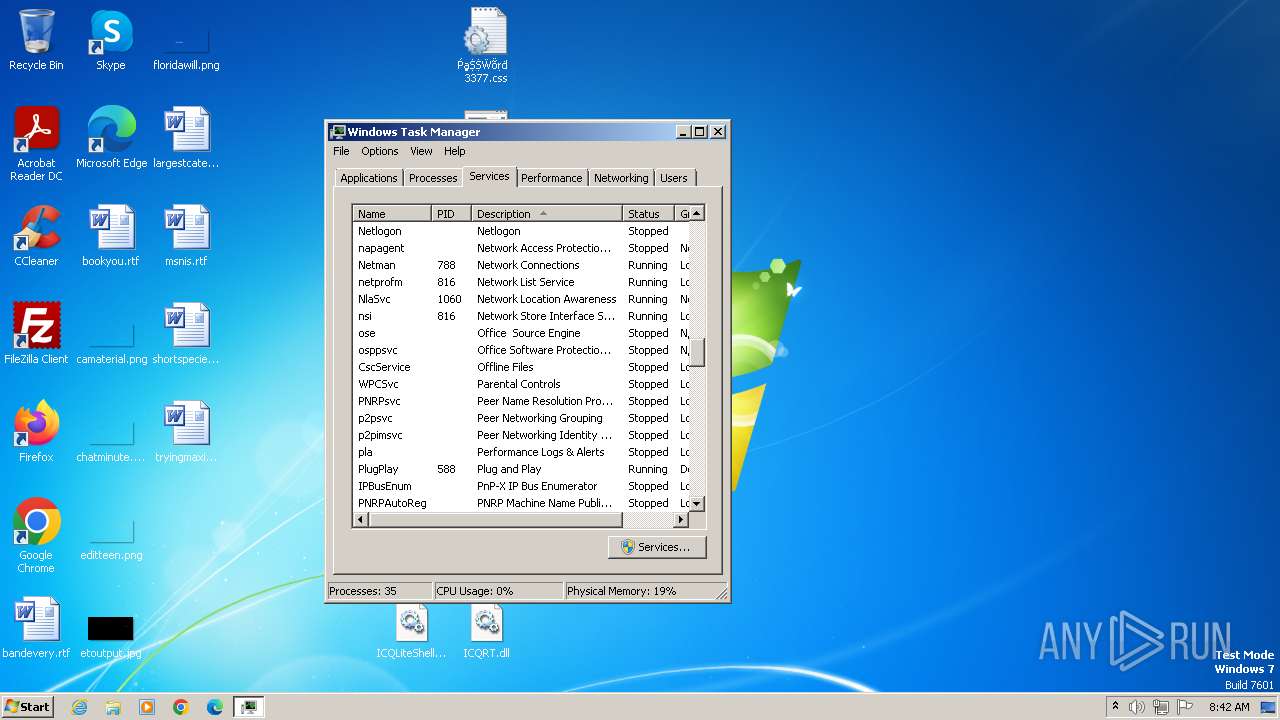Select the IPBusEnum service row

[x=521, y=486]
